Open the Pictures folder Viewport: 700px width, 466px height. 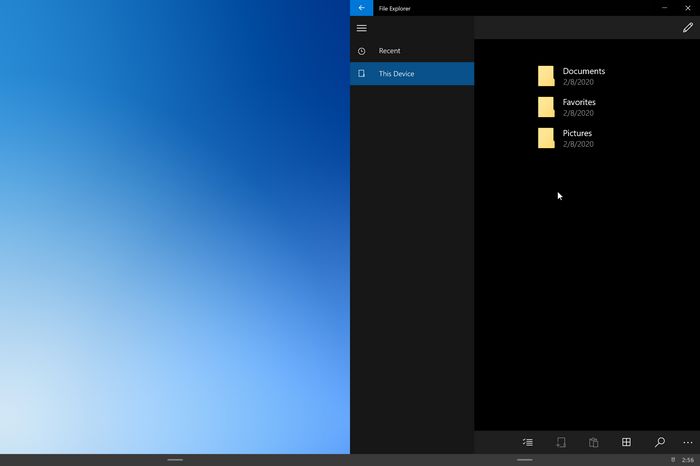[577, 133]
